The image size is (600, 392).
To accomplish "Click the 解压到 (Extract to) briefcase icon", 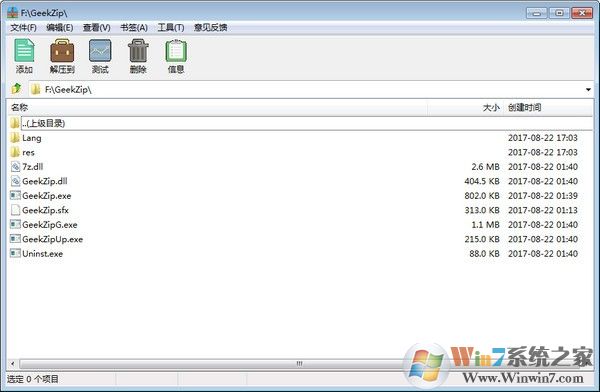I will click(x=62, y=51).
